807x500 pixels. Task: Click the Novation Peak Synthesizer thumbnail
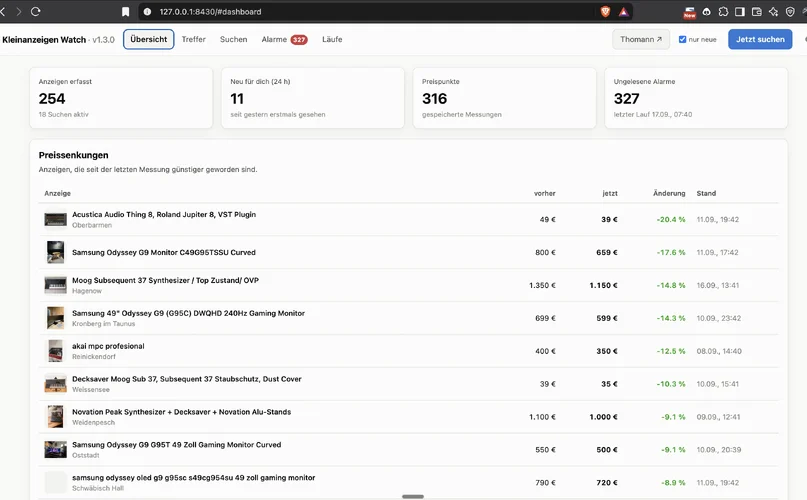click(55, 417)
